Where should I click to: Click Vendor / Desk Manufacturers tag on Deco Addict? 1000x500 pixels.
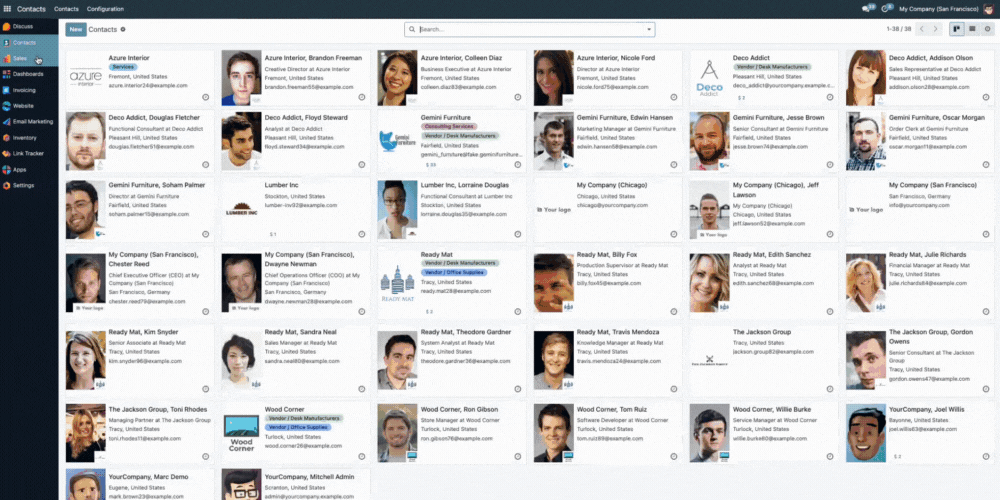pos(772,67)
